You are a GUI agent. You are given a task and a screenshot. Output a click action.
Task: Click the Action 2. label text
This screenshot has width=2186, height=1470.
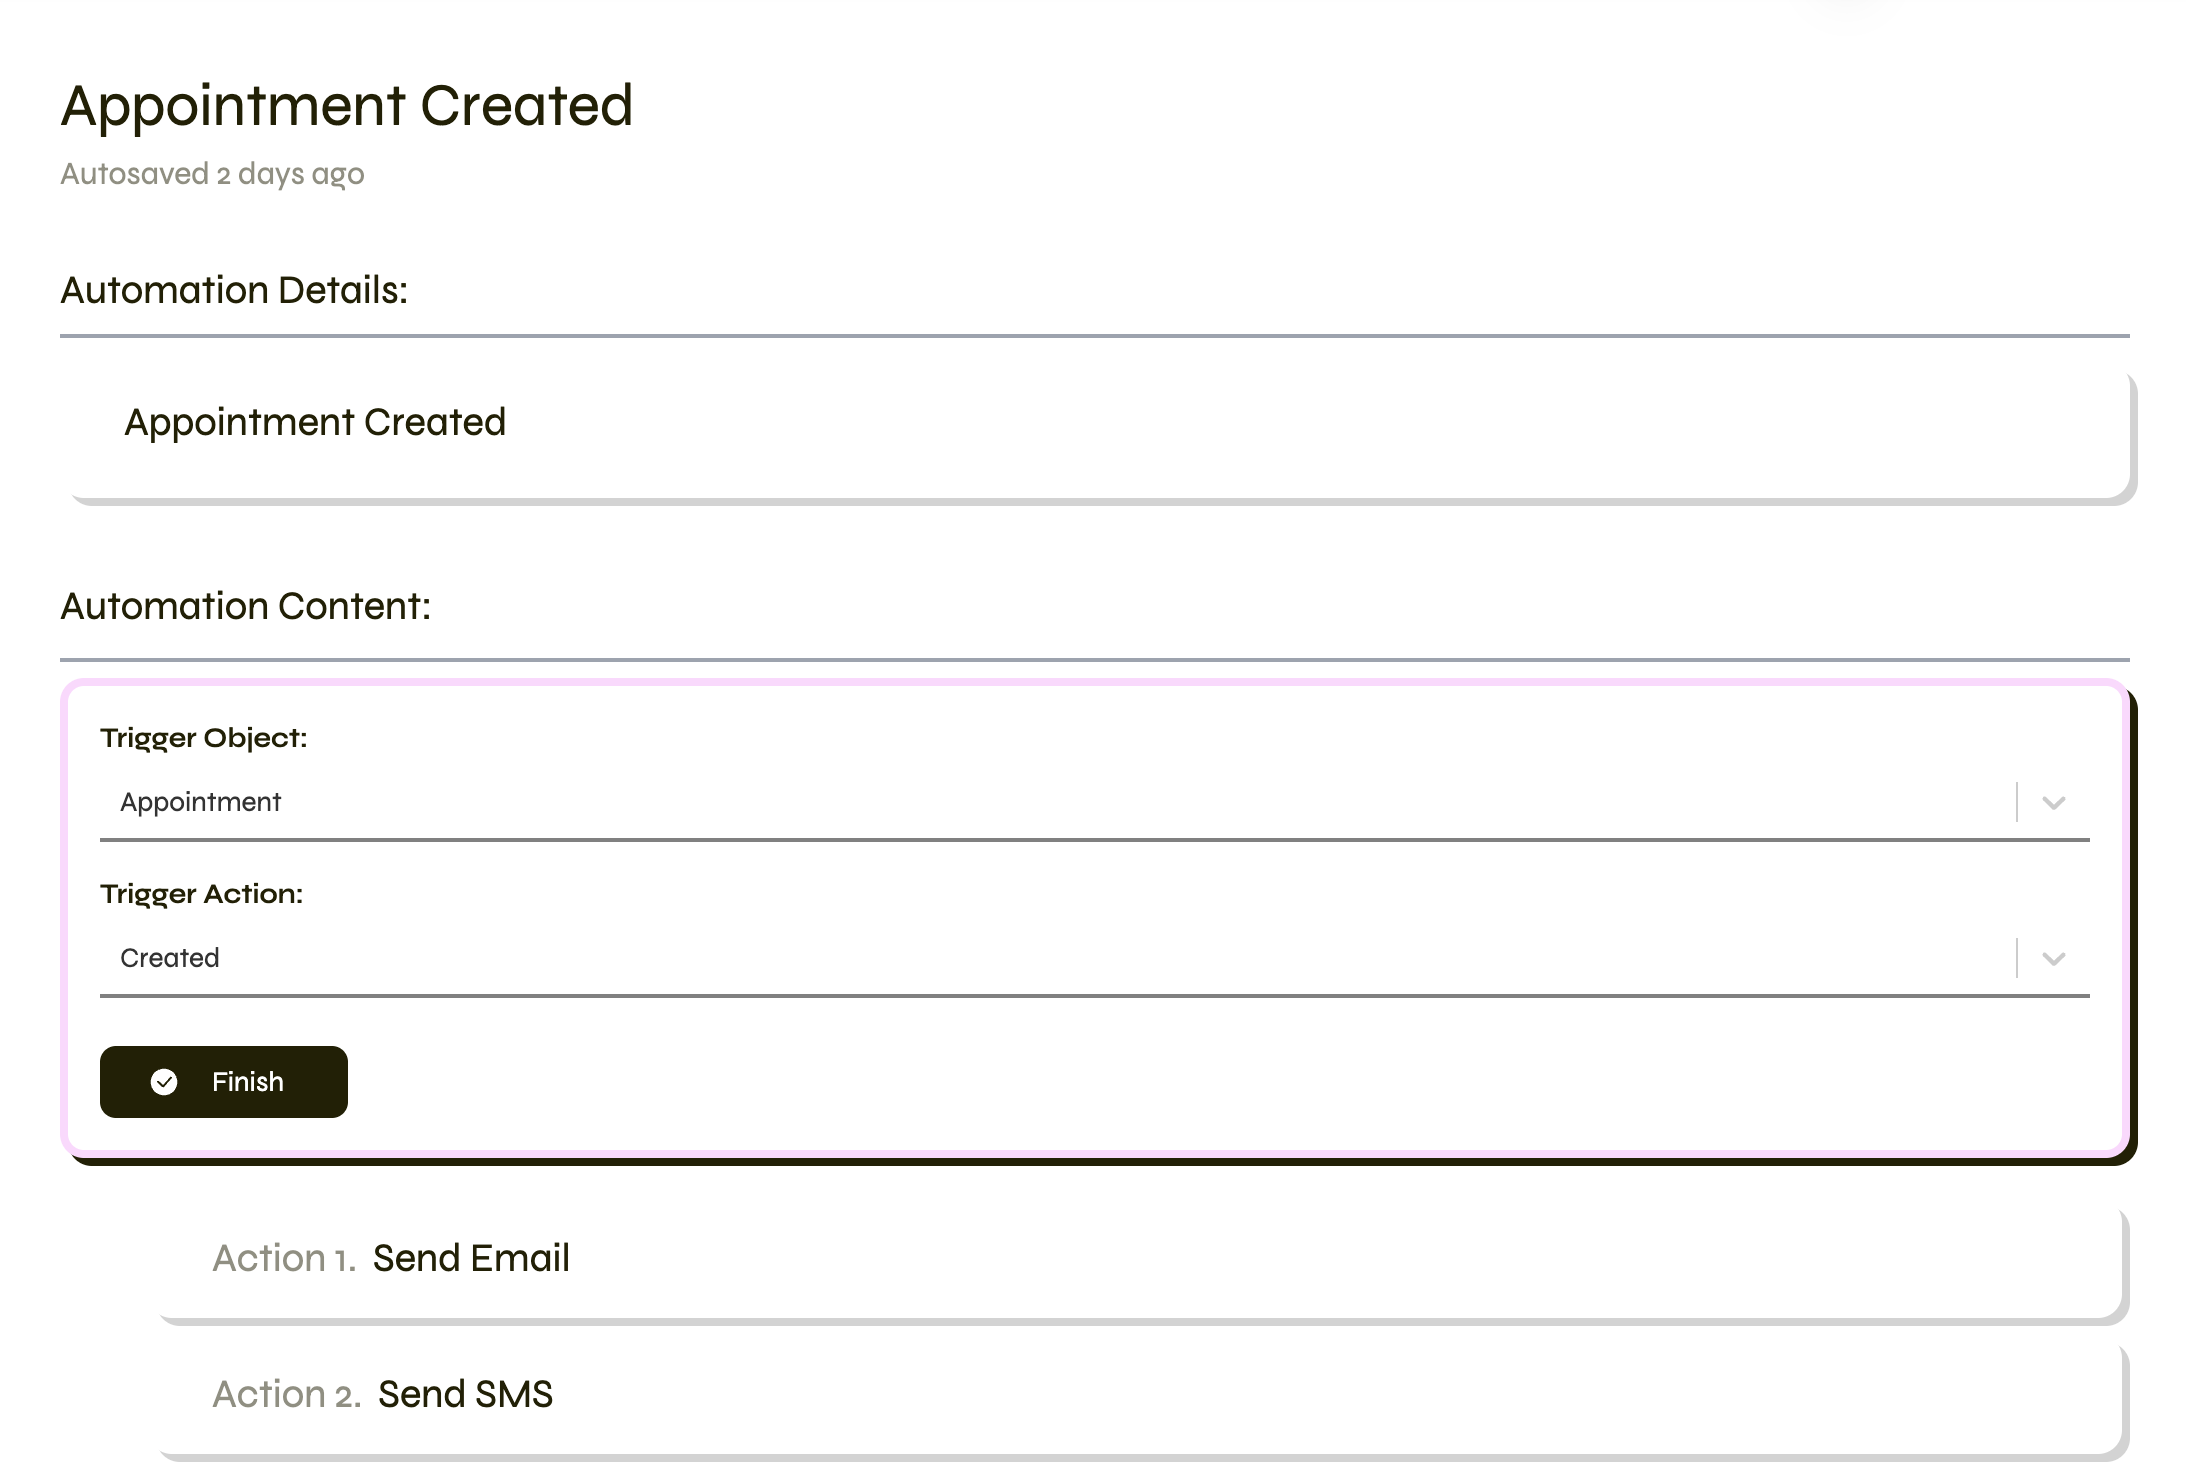[287, 1394]
